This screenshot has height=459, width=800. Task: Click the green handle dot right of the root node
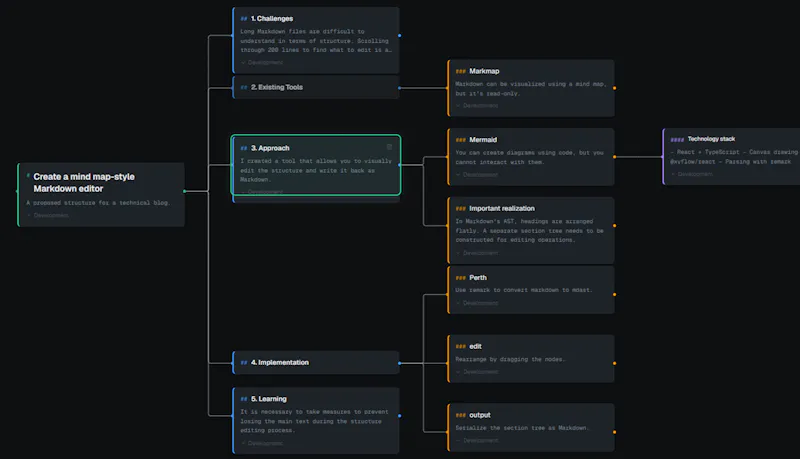click(x=185, y=191)
